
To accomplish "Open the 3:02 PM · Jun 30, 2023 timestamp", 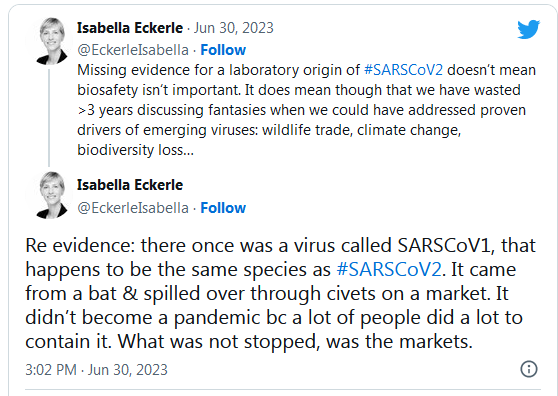I will click(96, 370).
